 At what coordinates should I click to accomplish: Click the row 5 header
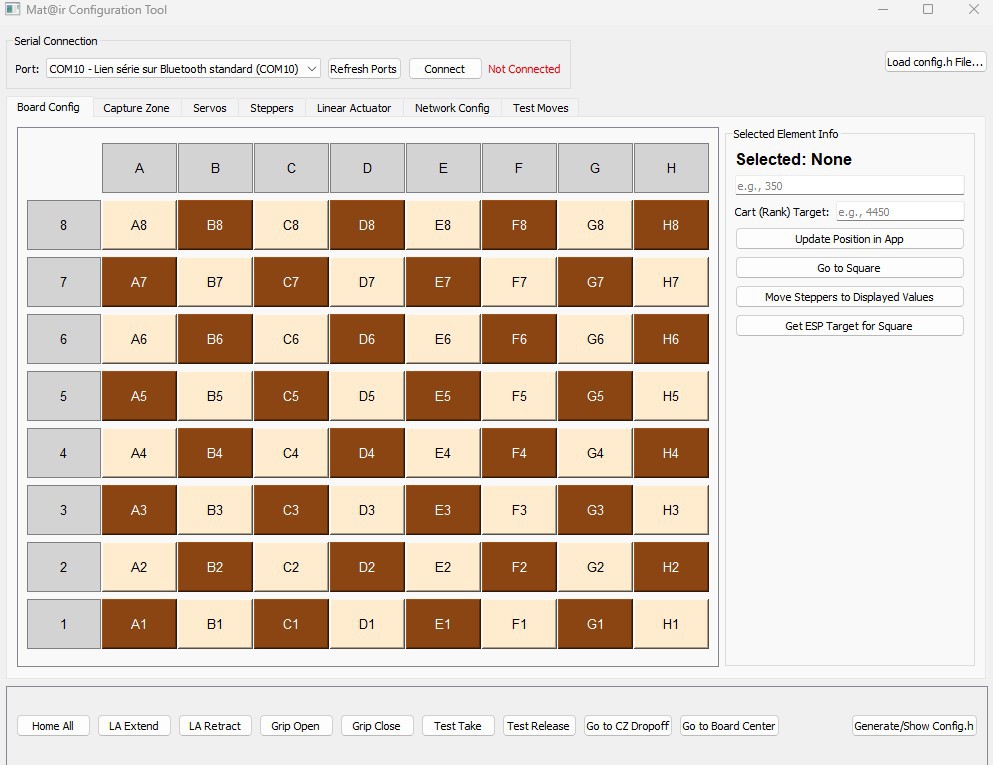pos(64,396)
